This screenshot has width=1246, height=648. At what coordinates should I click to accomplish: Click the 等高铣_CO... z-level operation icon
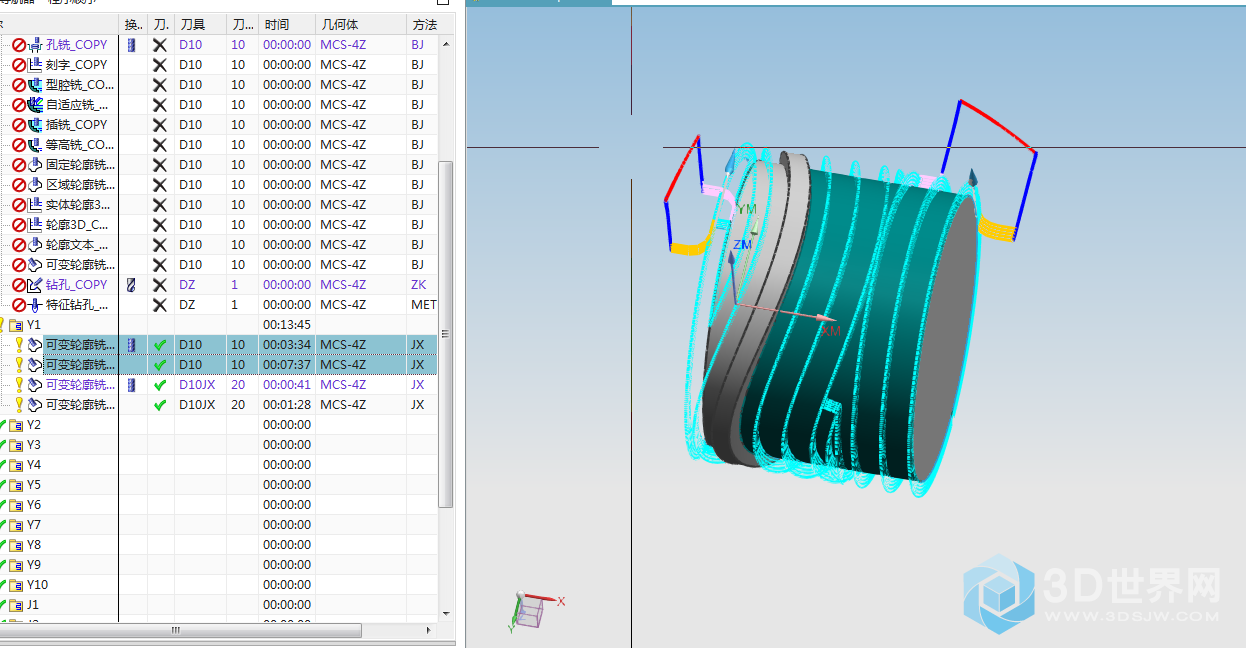tap(35, 144)
